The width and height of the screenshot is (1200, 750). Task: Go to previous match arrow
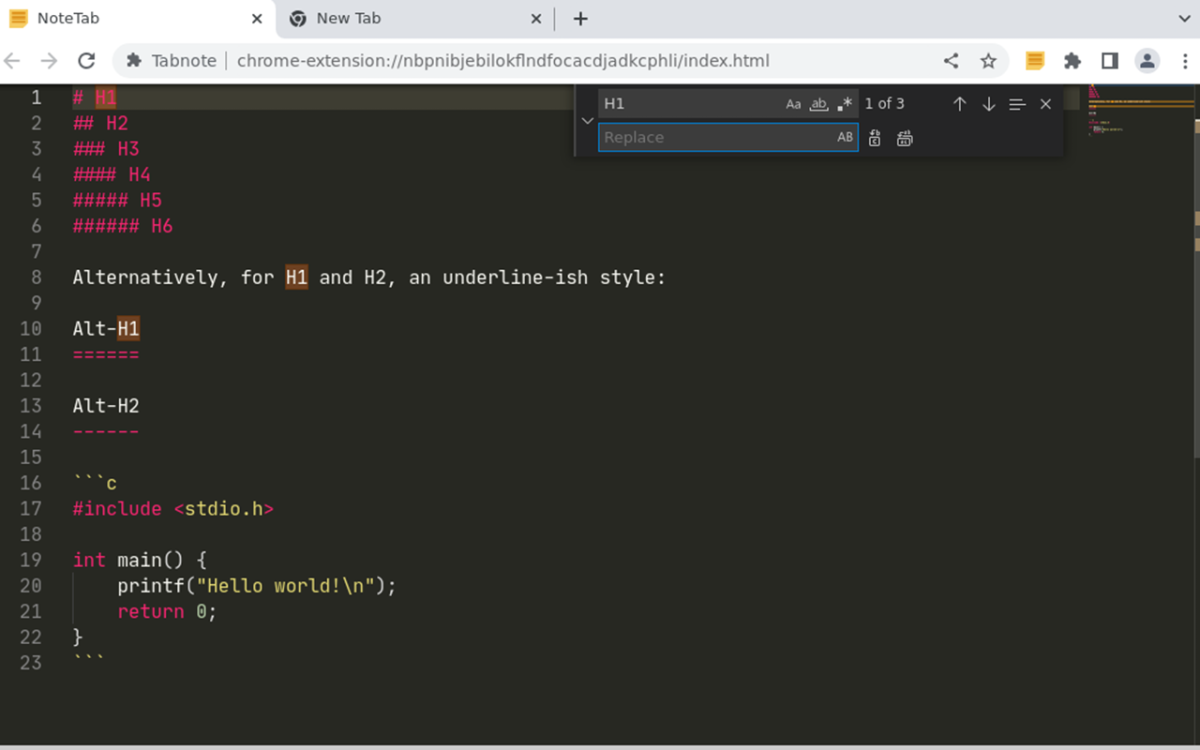(x=959, y=104)
